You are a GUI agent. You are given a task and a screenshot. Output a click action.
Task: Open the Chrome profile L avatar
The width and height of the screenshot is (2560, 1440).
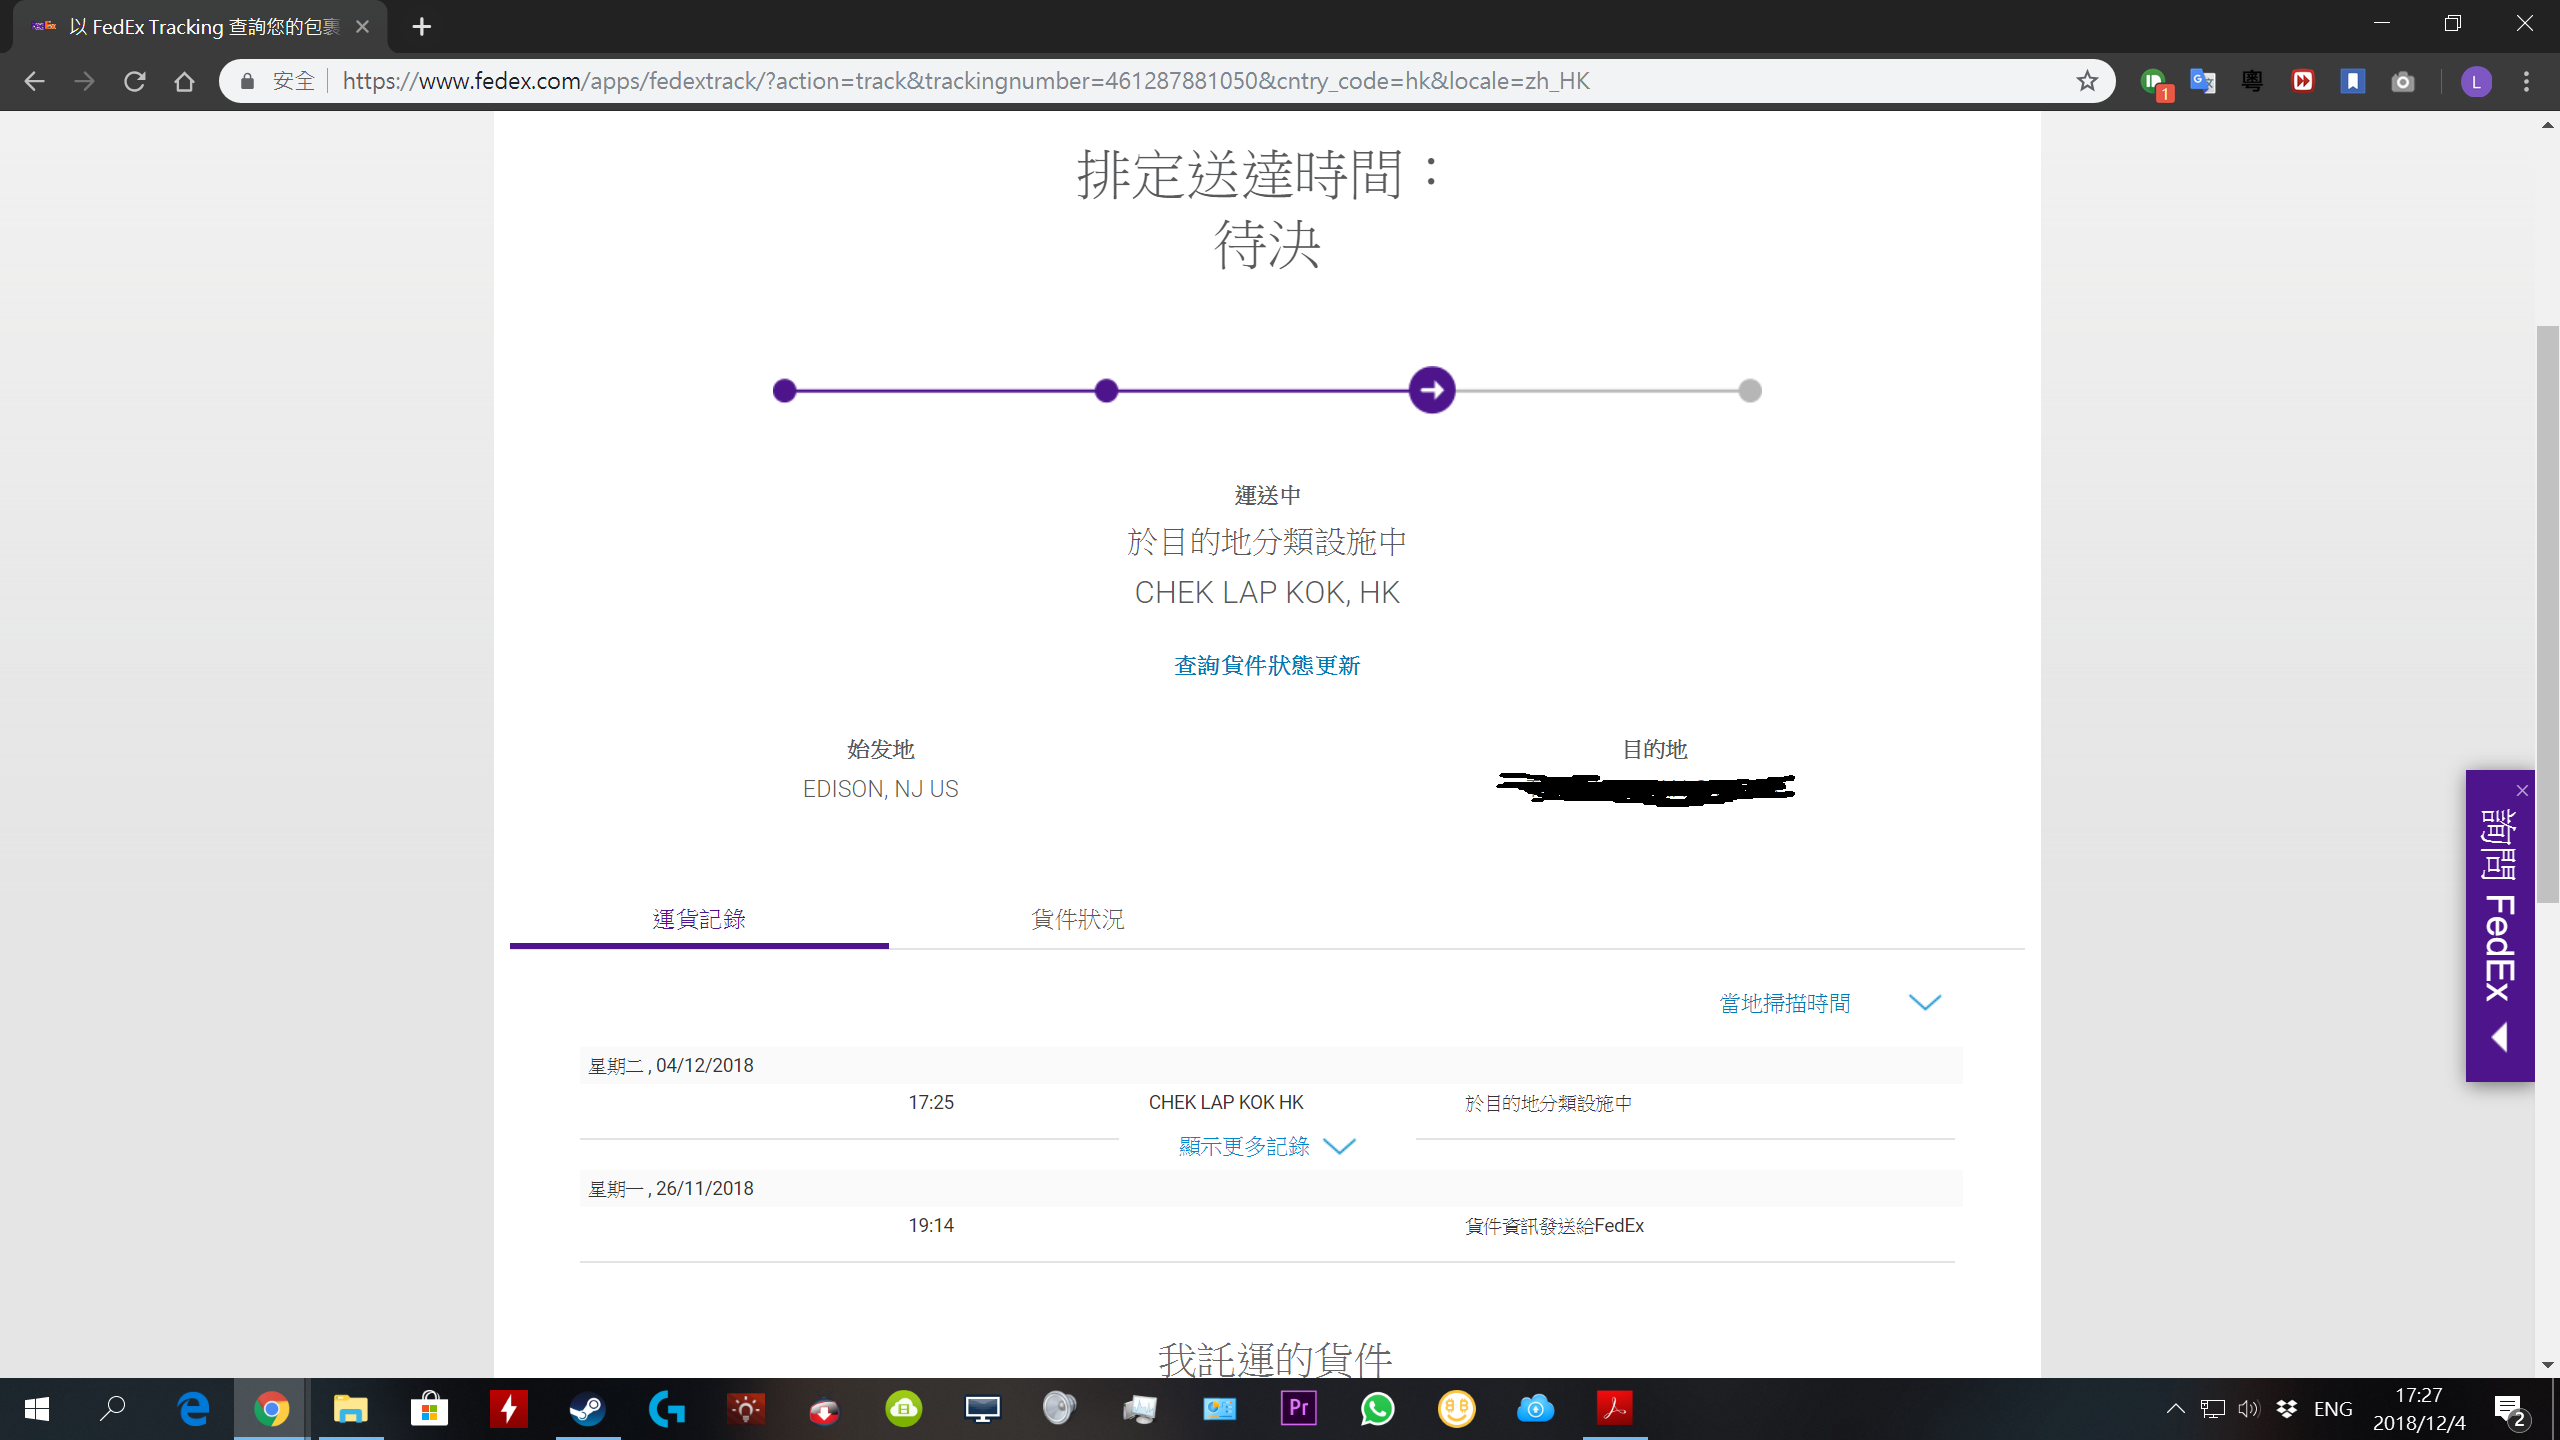pos(2476,81)
